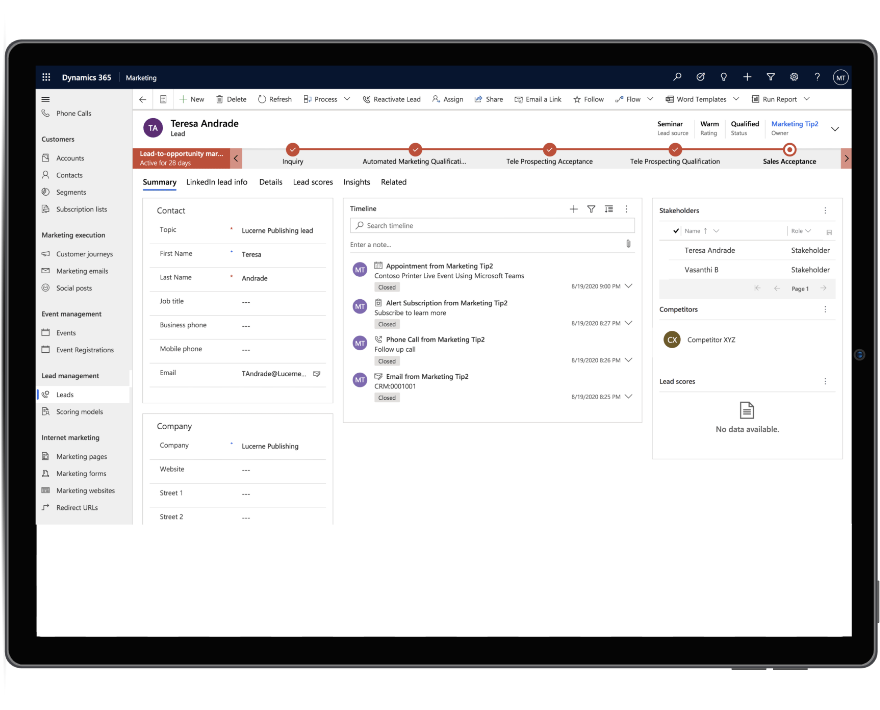Click the Competitor XYZ avatar icon

[672, 340]
